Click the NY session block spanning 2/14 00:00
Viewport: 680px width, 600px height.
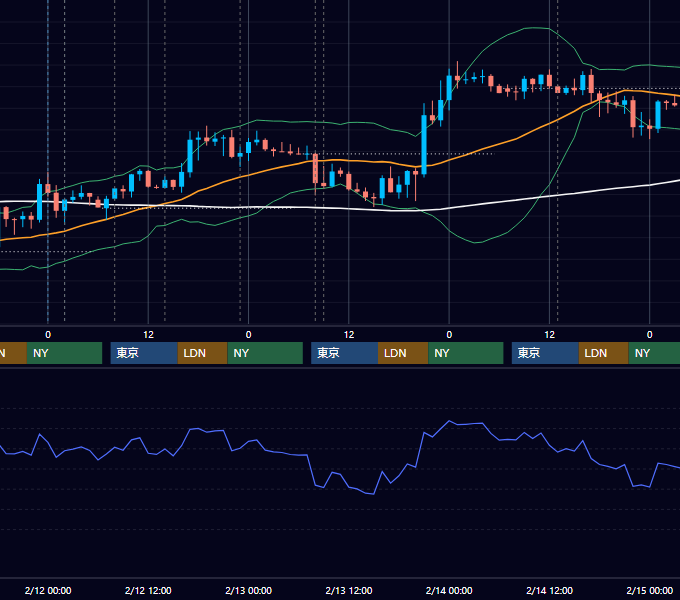pyautogui.click(x=466, y=353)
